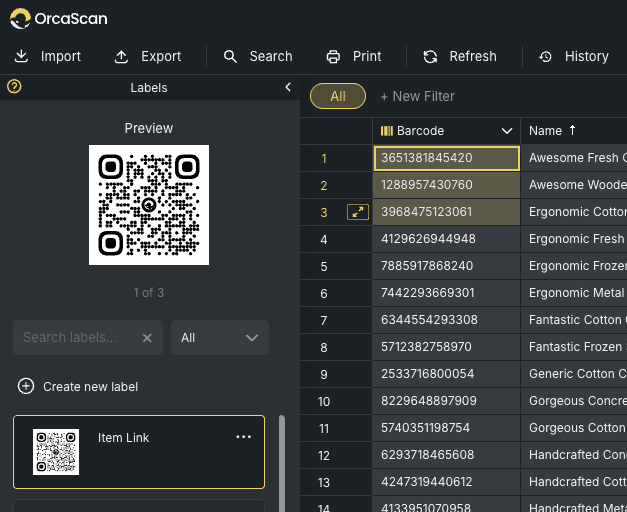Screen dimensions: 627x512
Task: Click the Ergonomic Metal name cell
Action: click(x=573, y=293)
